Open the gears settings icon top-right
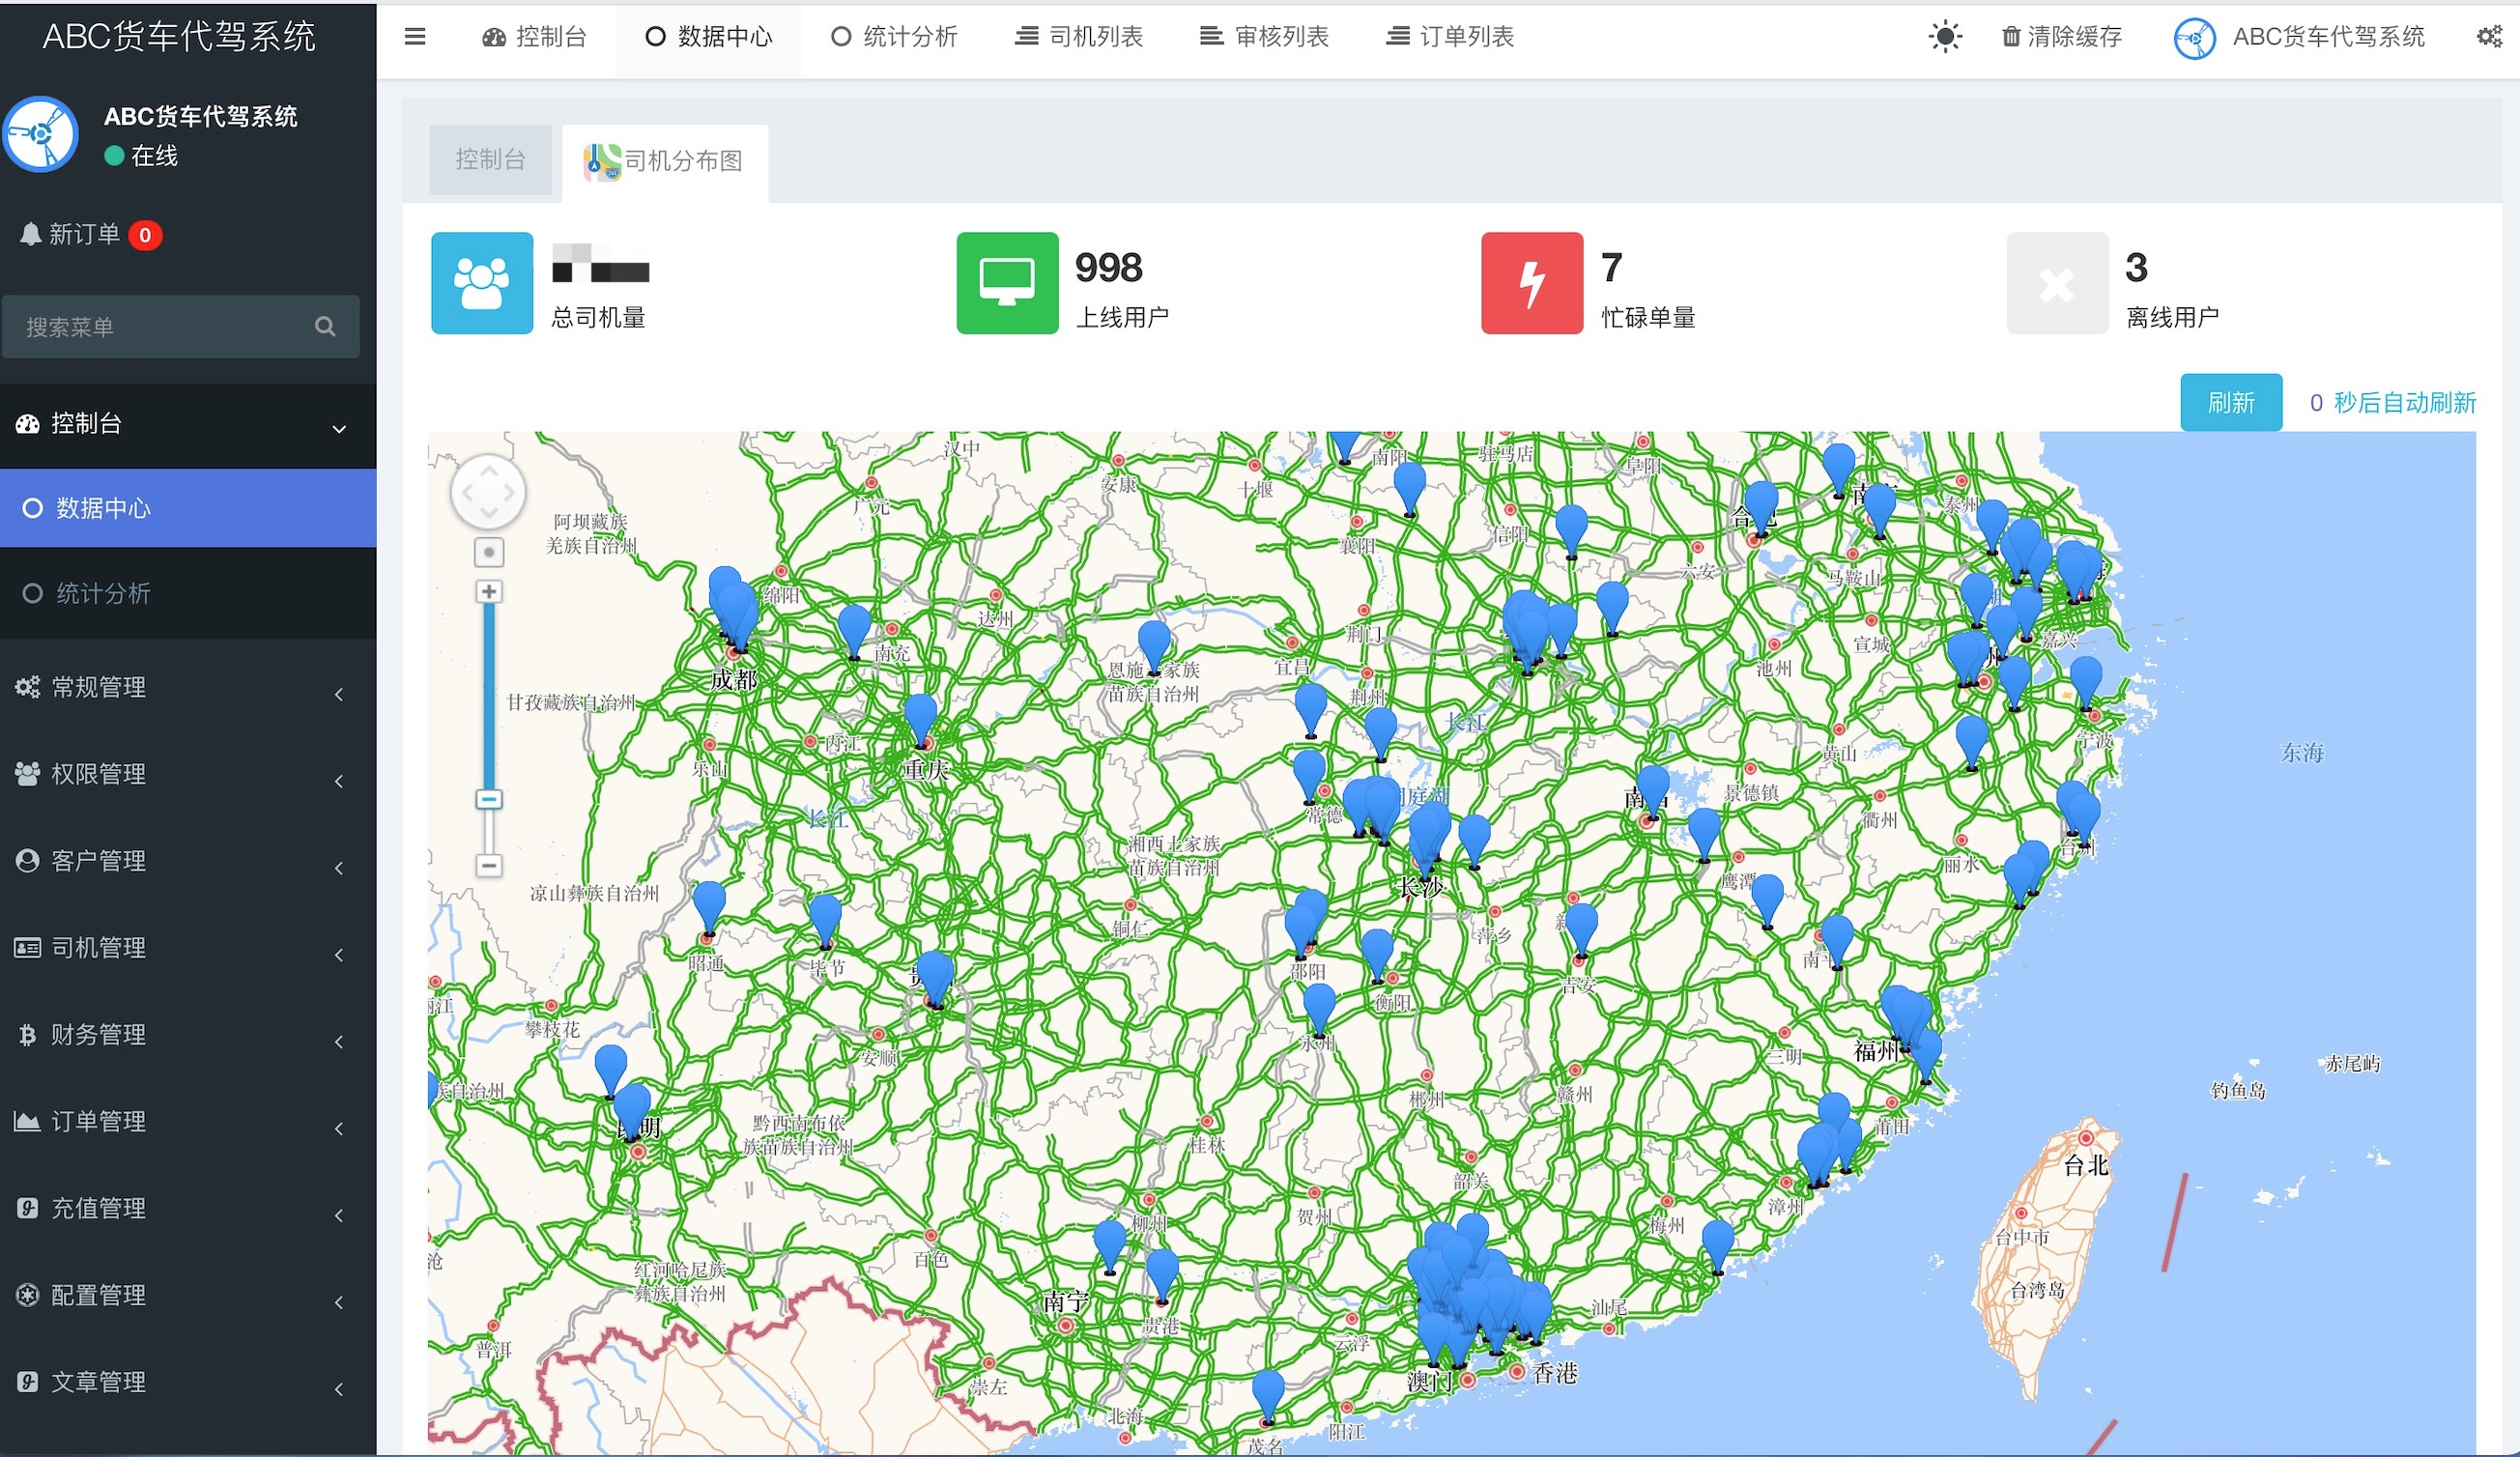2520x1457 pixels. point(2488,38)
